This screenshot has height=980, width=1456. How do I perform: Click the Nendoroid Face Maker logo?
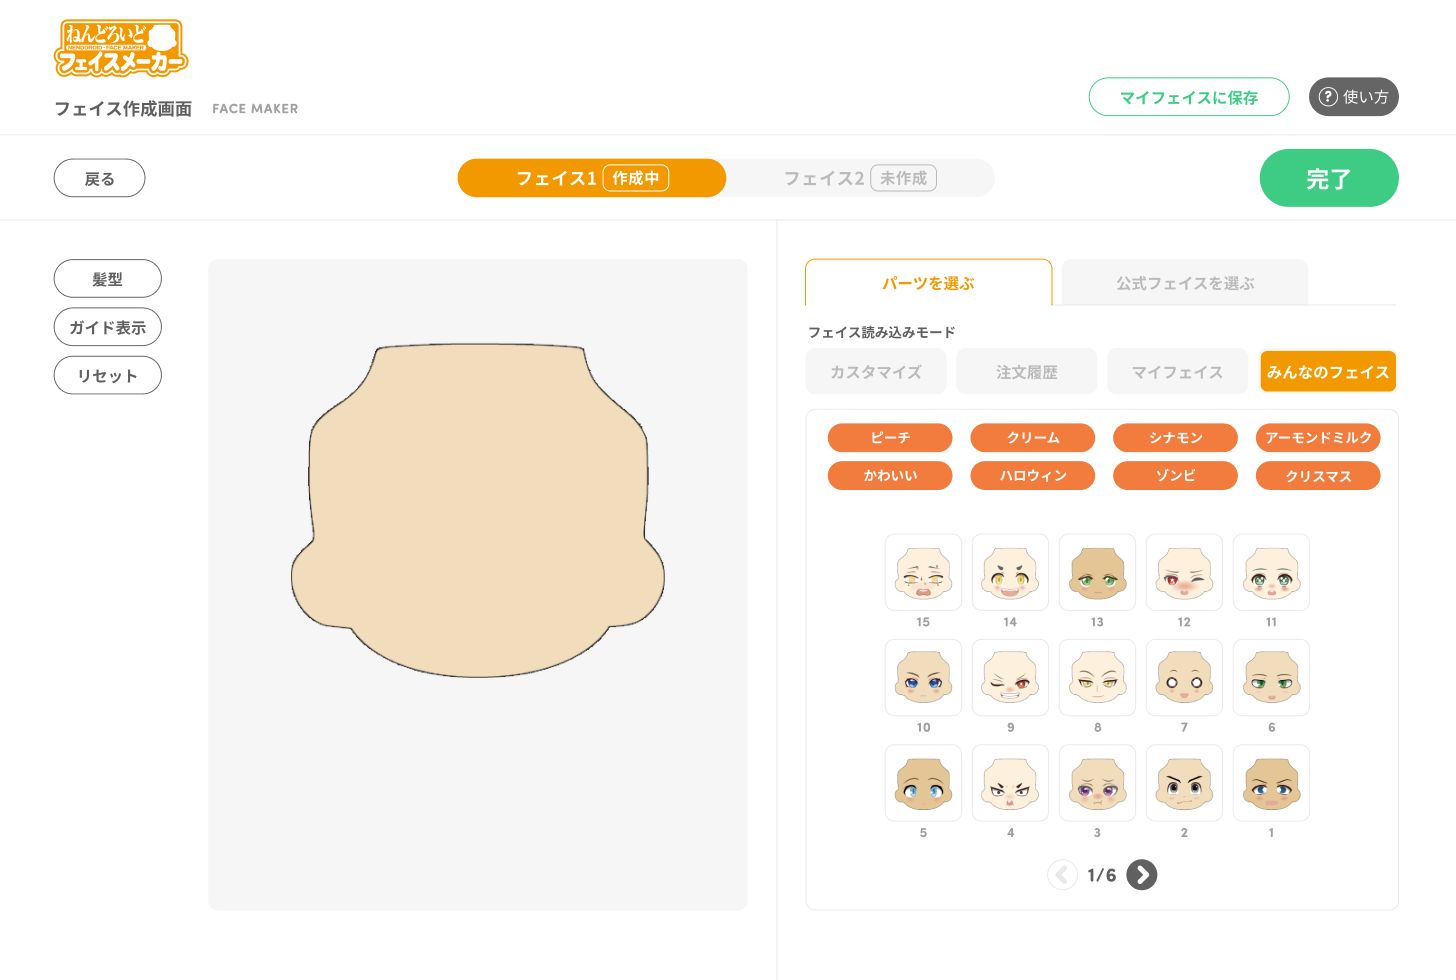coord(120,47)
